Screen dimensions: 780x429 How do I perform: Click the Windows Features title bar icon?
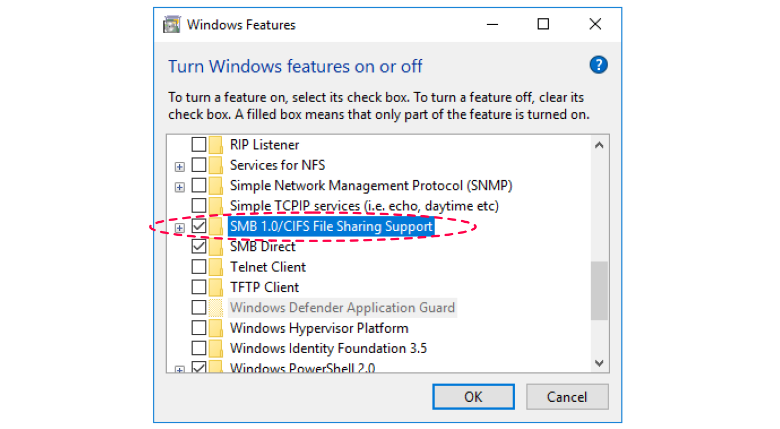(172, 24)
